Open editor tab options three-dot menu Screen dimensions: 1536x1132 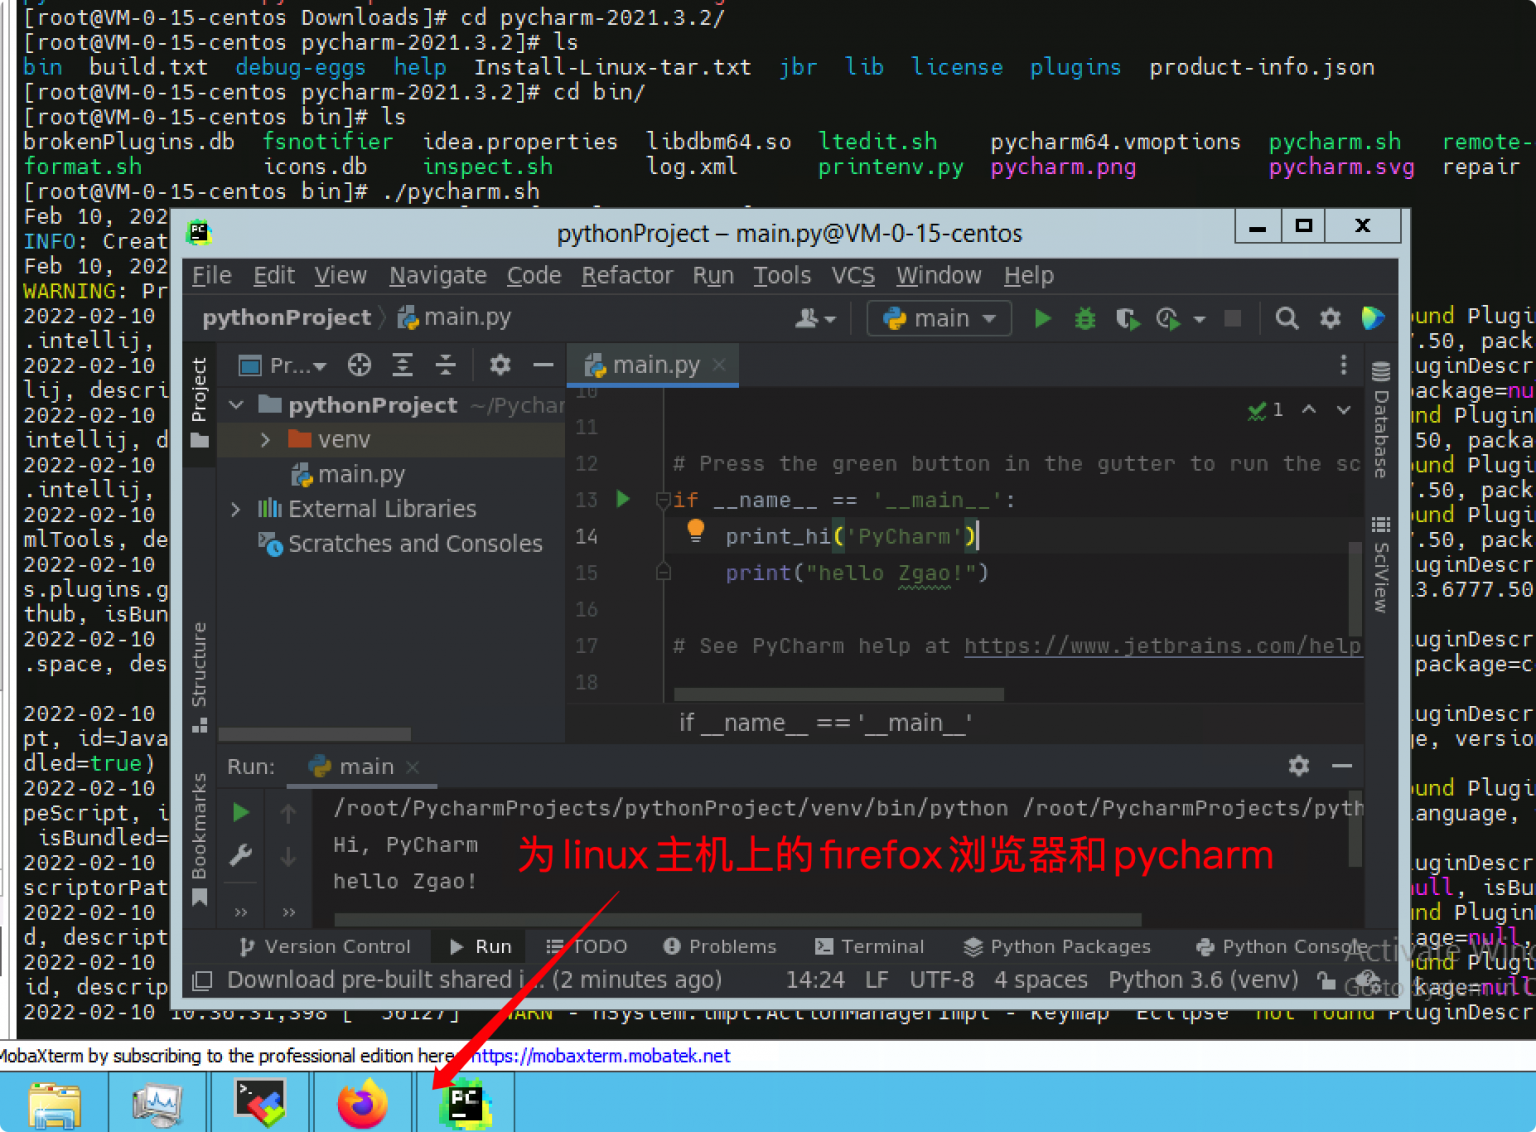click(1343, 365)
